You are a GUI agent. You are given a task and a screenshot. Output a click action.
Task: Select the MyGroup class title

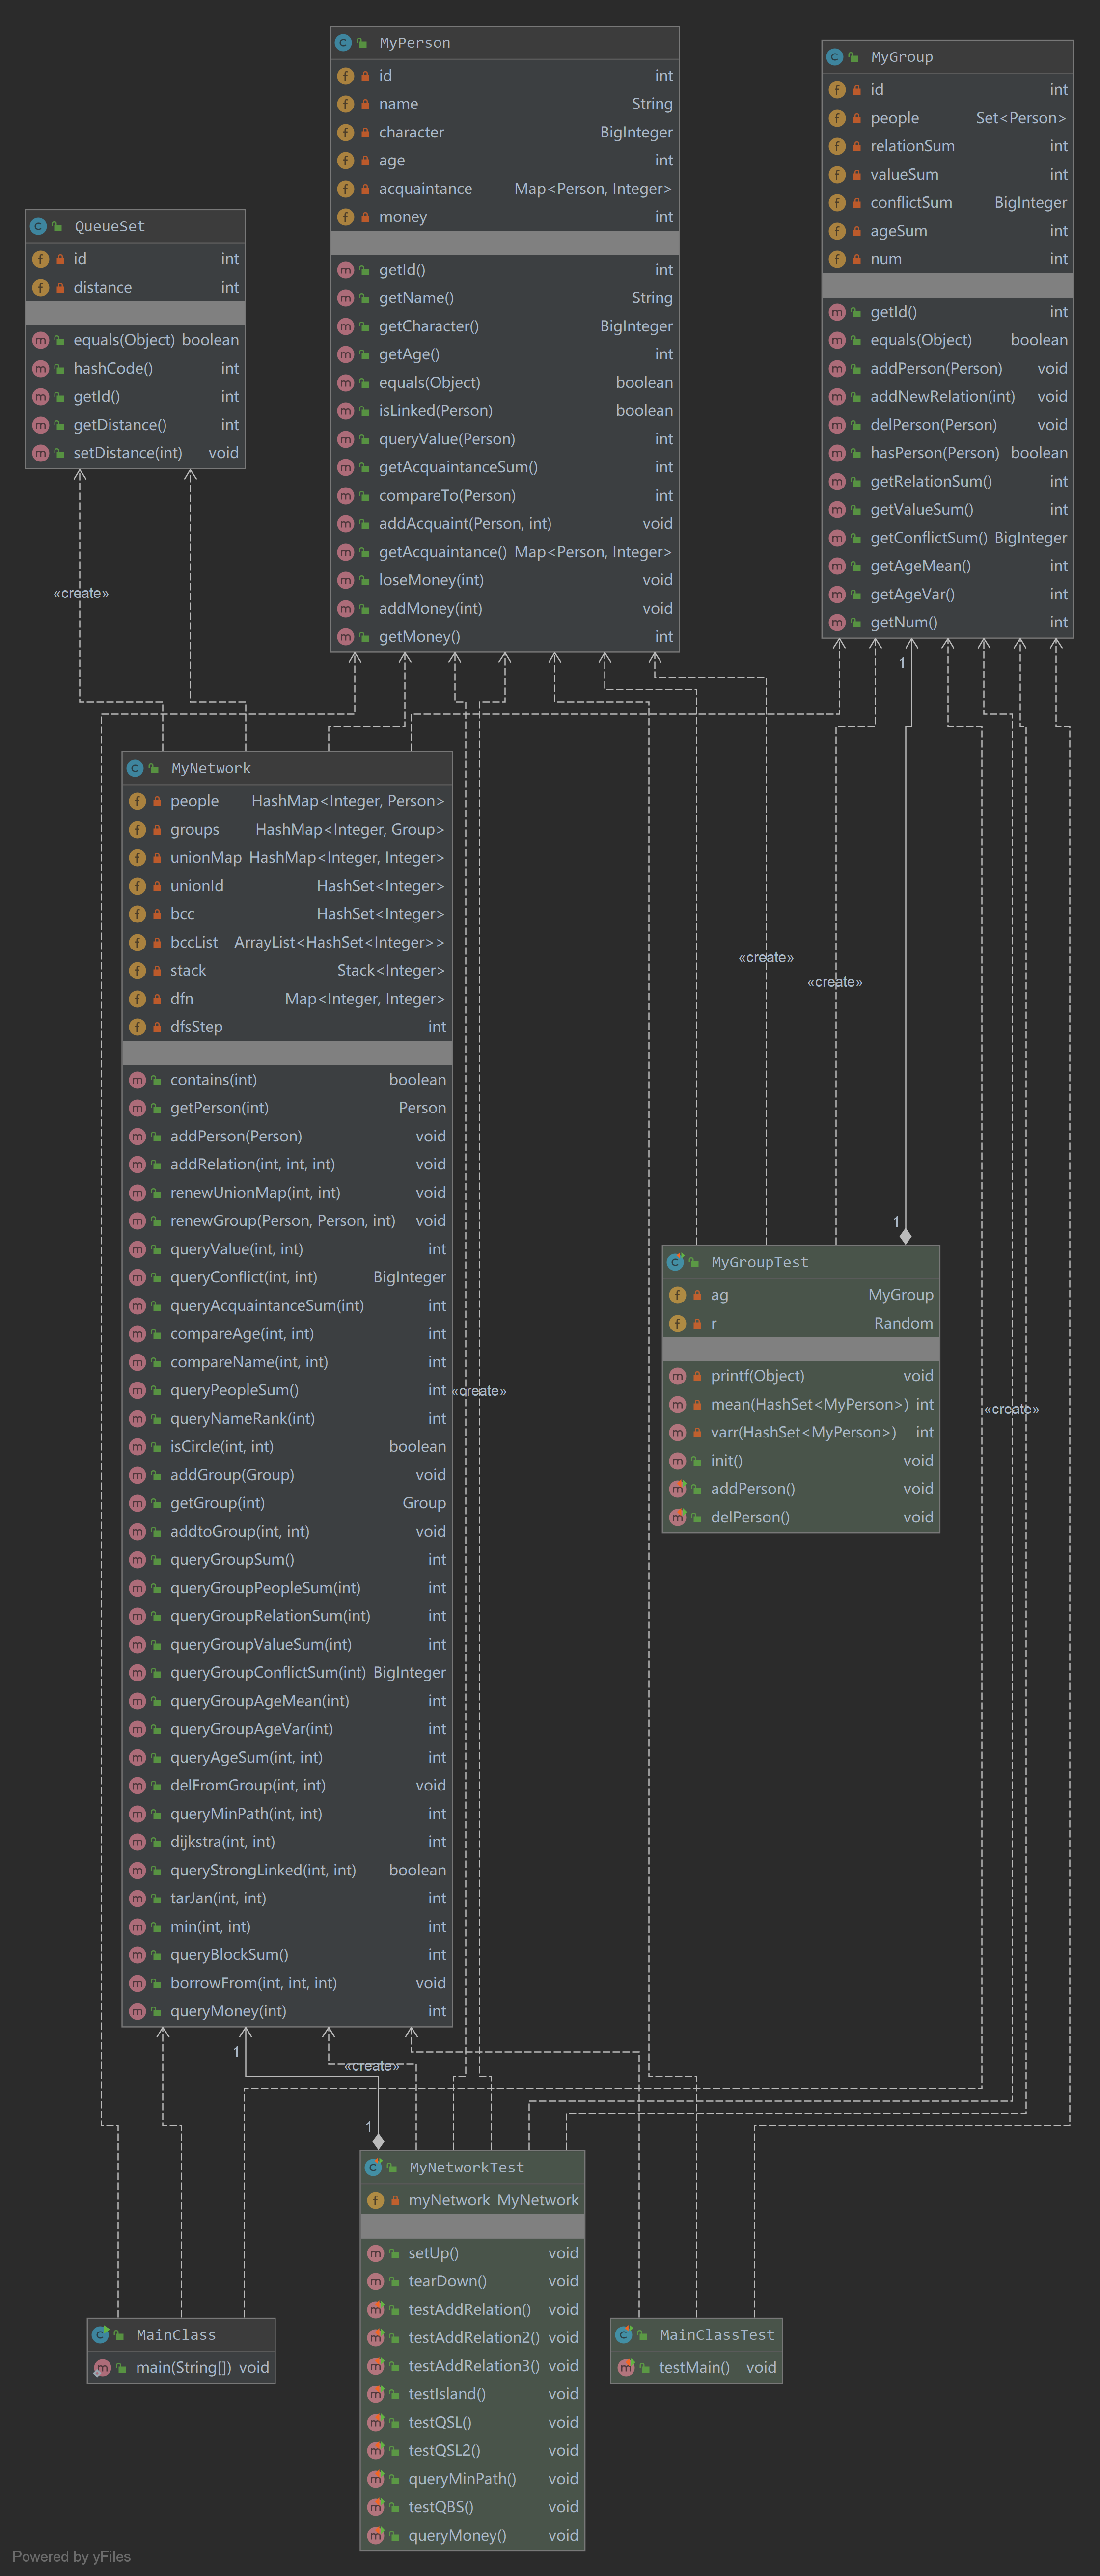pyautogui.click(x=902, y=57)
